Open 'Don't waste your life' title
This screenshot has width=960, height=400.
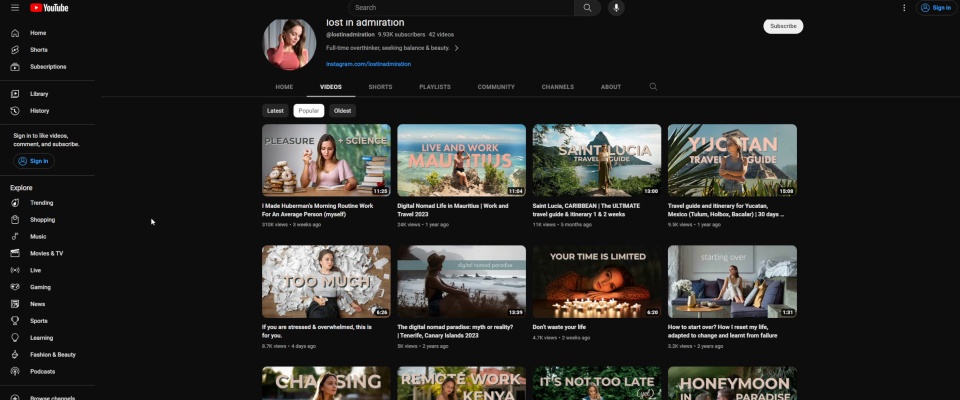[558, 327]
